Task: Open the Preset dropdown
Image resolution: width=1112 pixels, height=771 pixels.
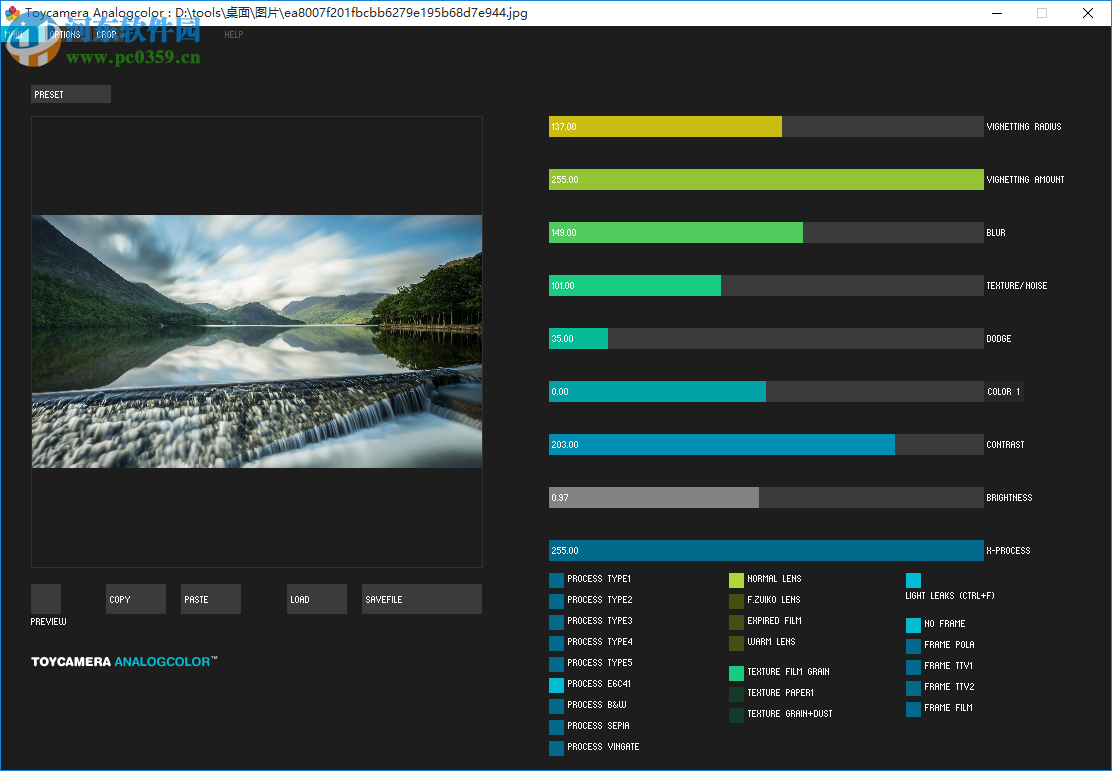Action: (70, 94)
